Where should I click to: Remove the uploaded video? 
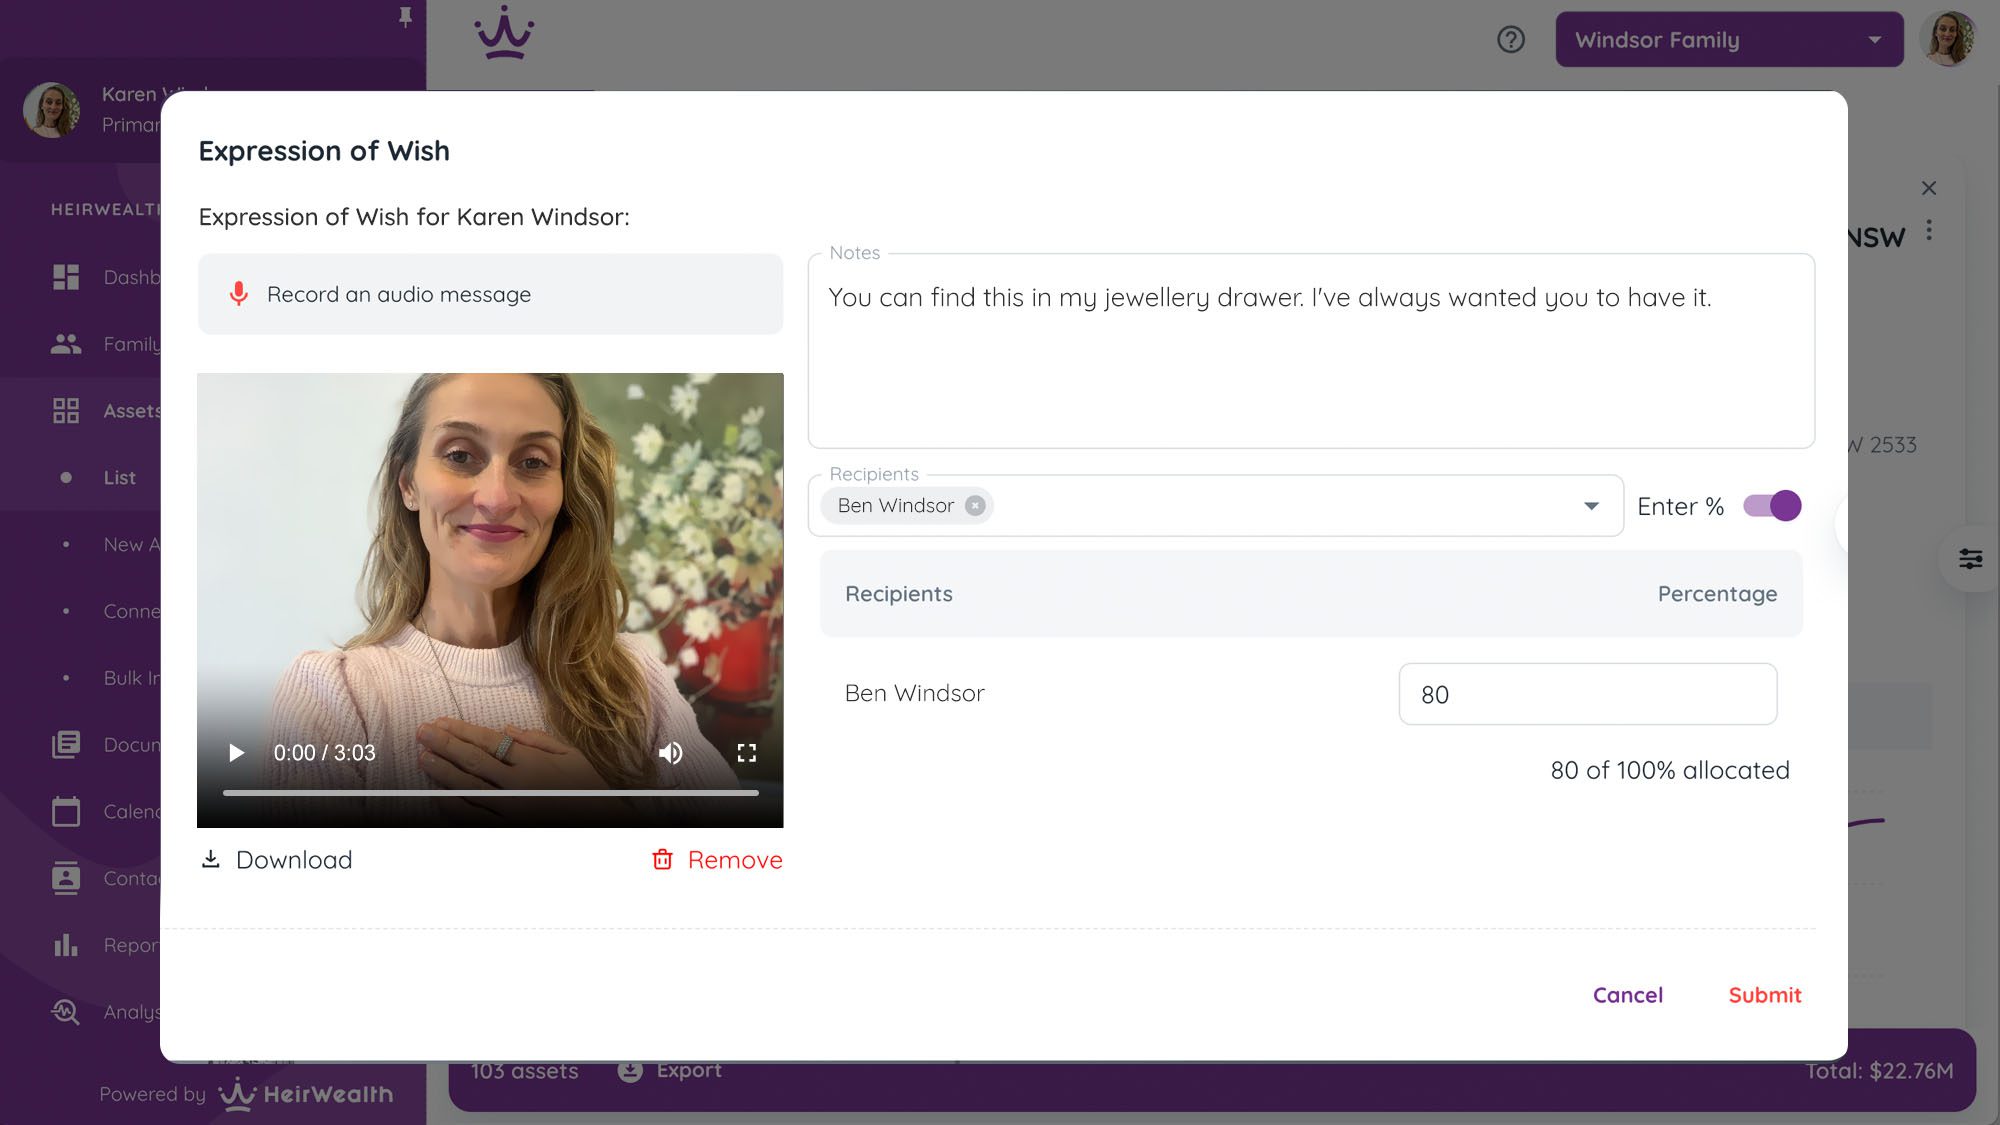click(717, 860)
